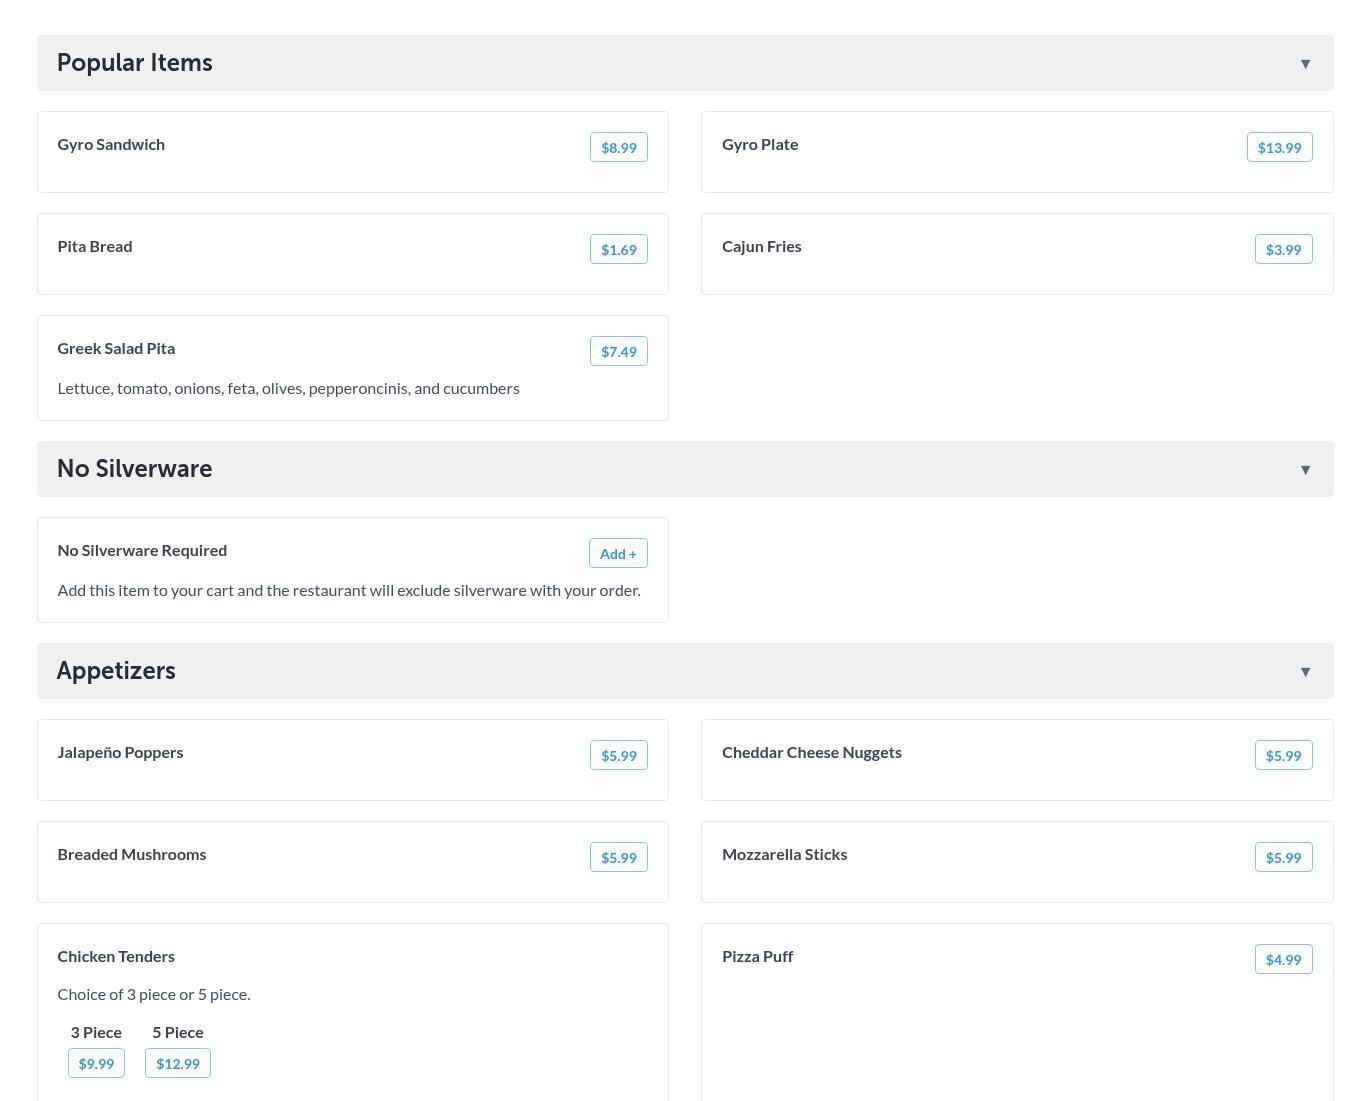This screenshot has height=1101, width=1370.
Task: Add Cajun Fries for $3.99
Action: (1283, 250)
